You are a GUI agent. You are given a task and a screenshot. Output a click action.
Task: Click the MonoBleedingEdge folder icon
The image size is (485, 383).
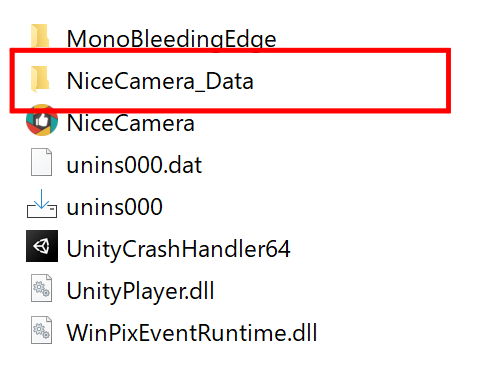point(41,37)
